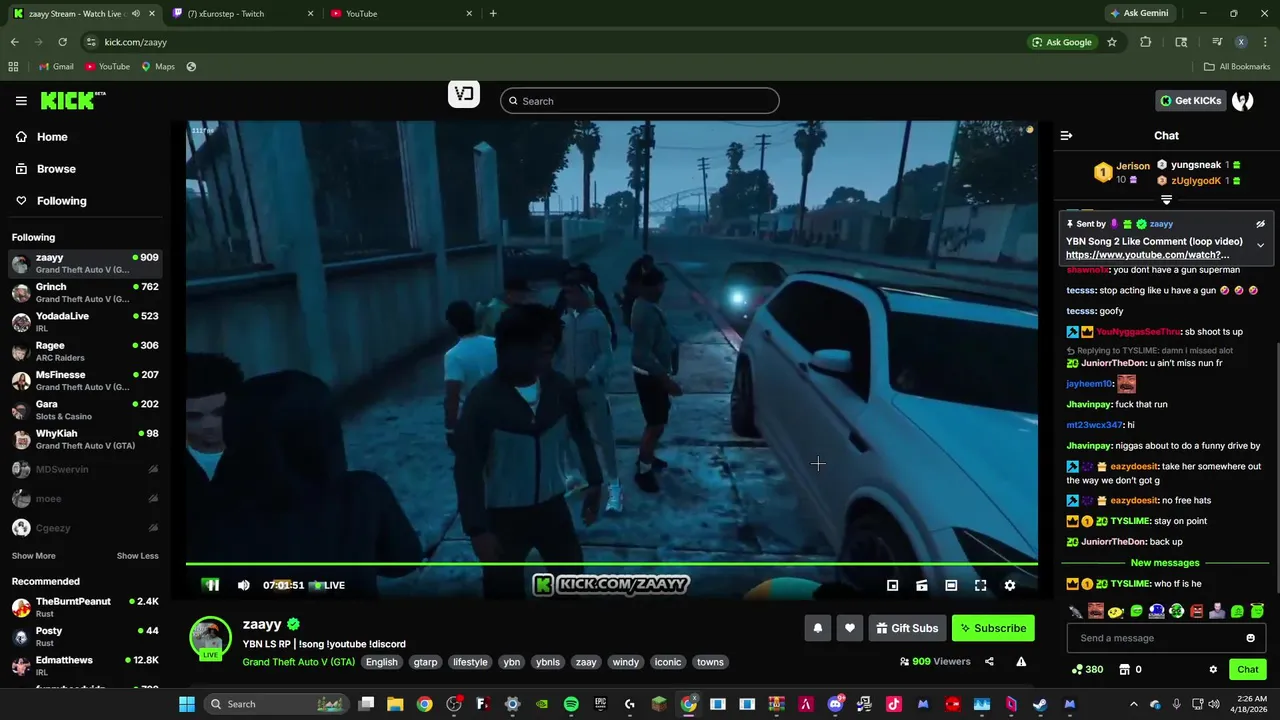This screenshot has height=720, width=1280.
Task: Open TheBurntPeanut recommended channel
Action: [85, 607]
